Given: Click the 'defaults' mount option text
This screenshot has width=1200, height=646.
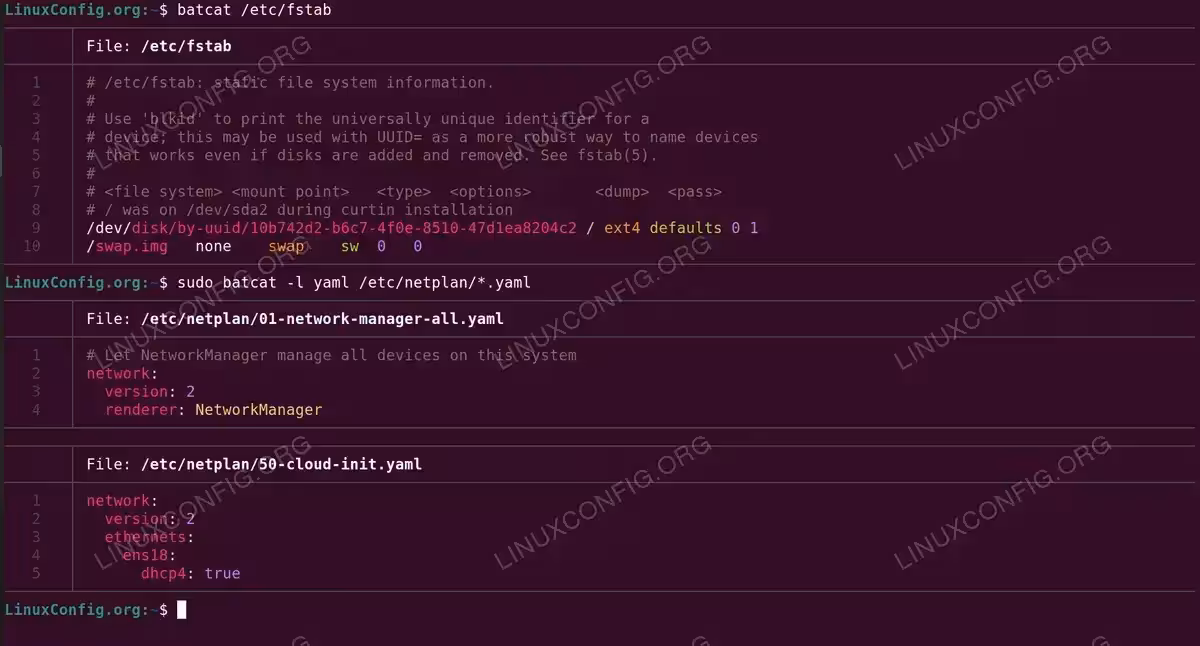Looking at the screenshot, I should coord(686,228).
